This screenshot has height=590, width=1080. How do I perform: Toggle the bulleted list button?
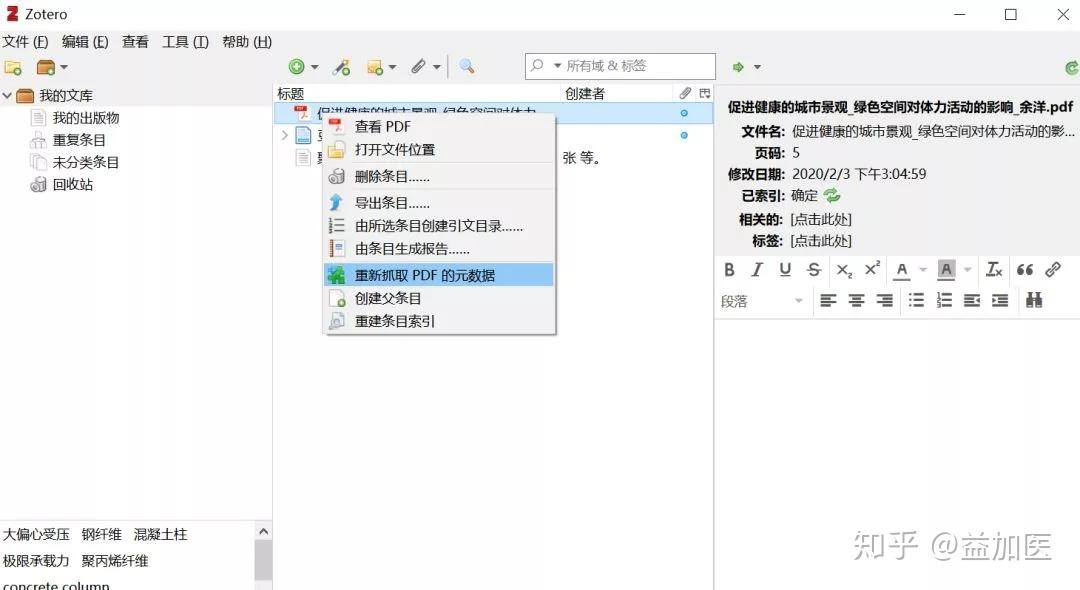click(x=916, y=300)
